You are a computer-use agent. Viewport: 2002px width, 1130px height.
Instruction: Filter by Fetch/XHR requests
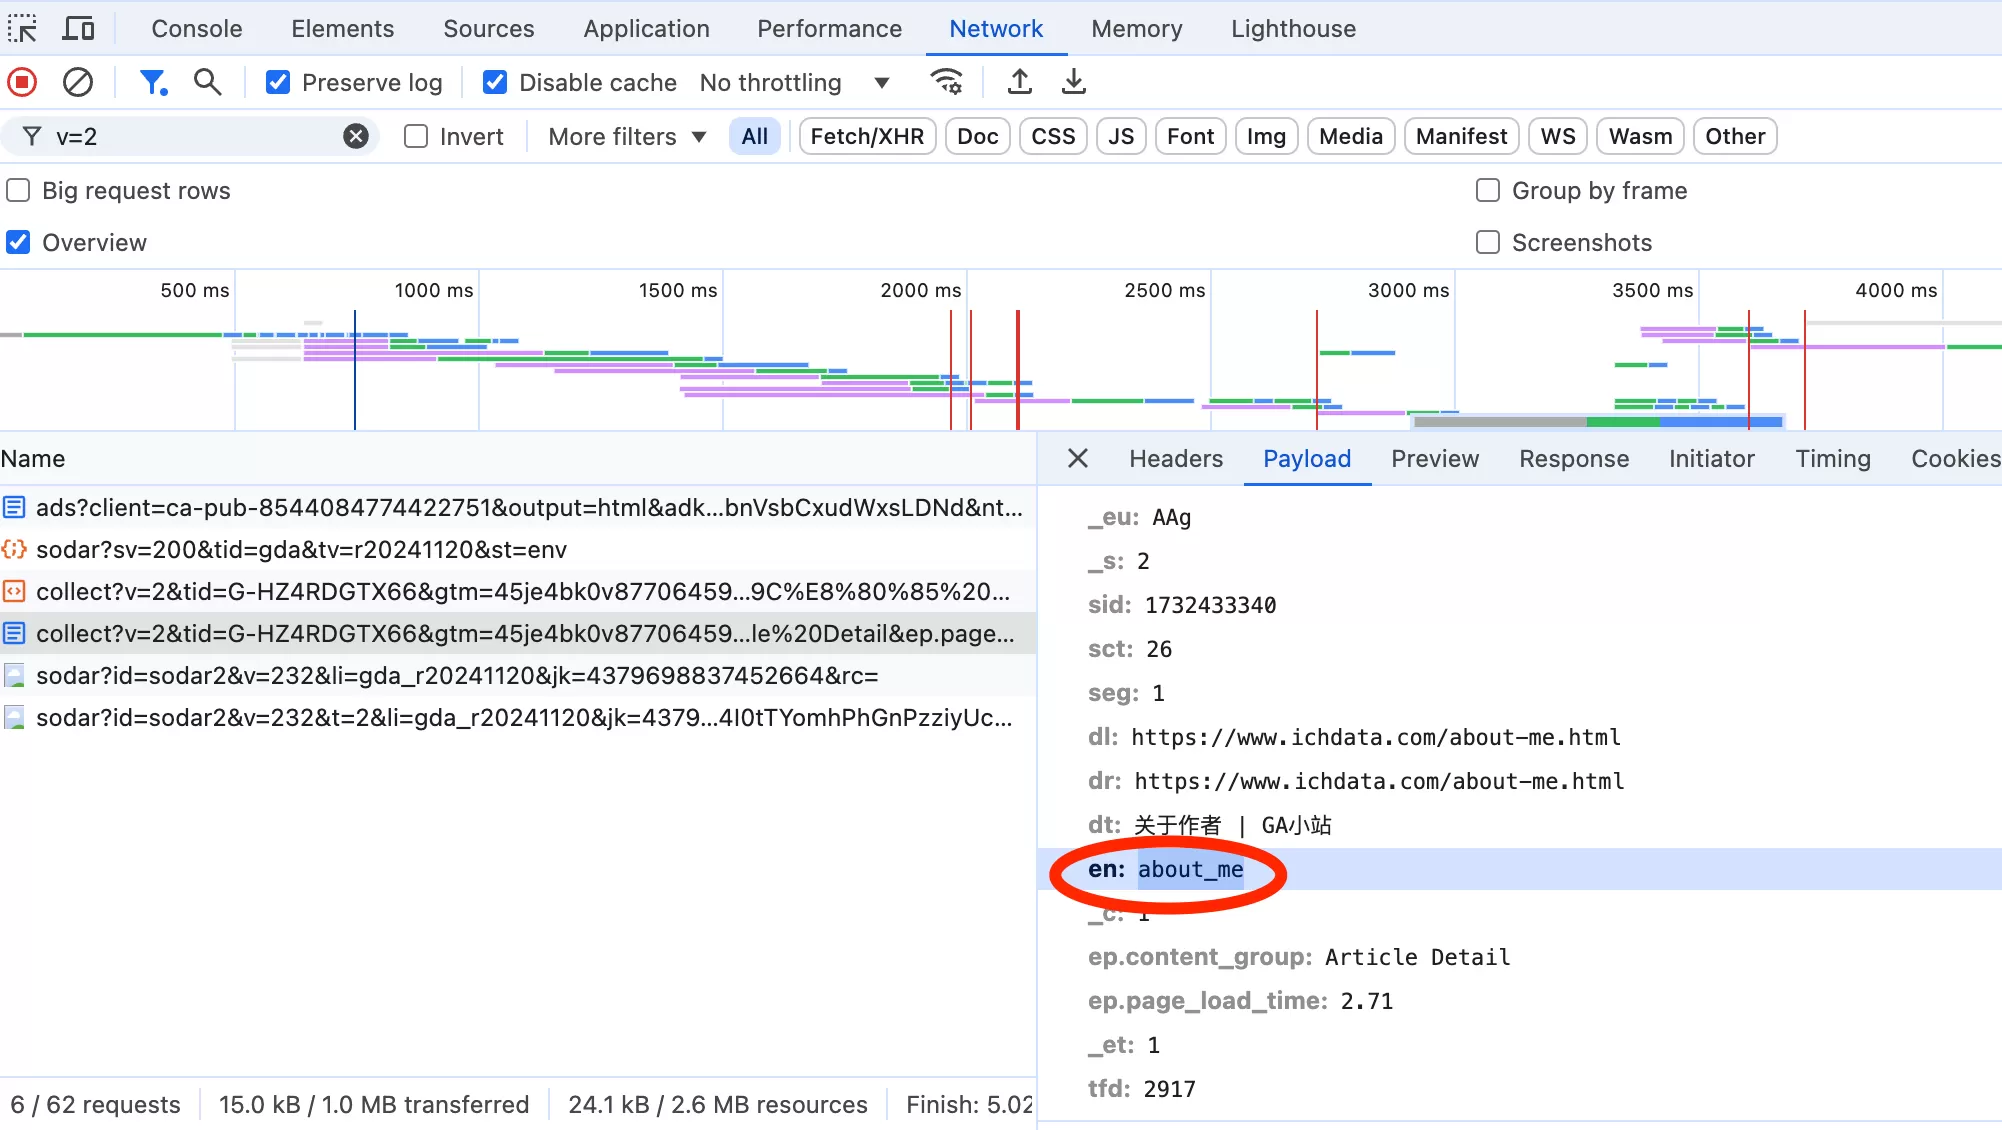(867, 136)
